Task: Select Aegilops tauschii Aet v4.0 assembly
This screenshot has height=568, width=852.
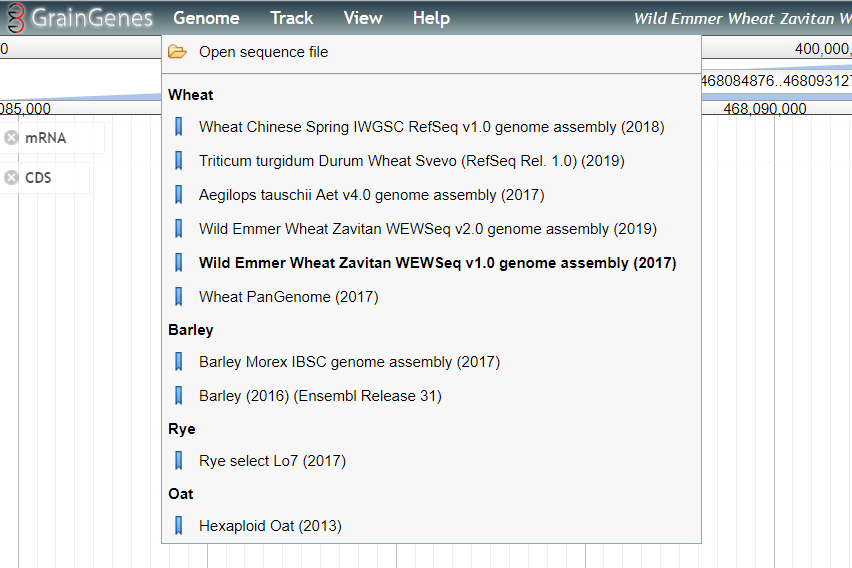Action: point(431,195)
